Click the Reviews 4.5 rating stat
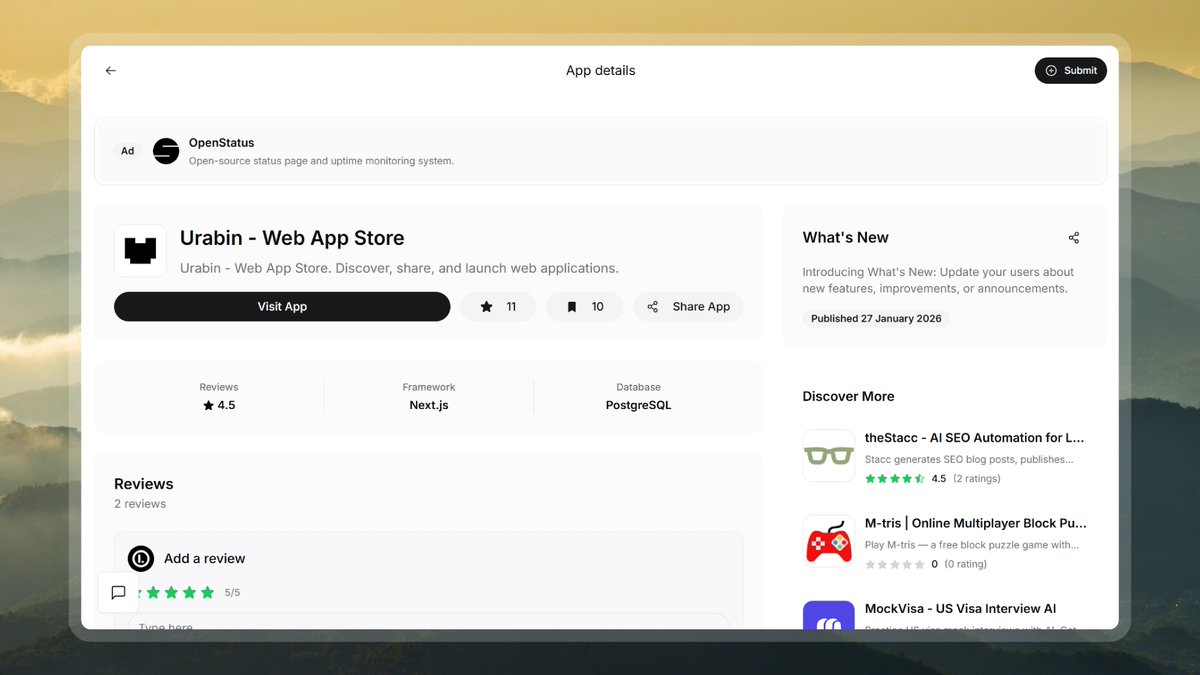This screenshot has width=1200, height=675. tap(219, 397)
